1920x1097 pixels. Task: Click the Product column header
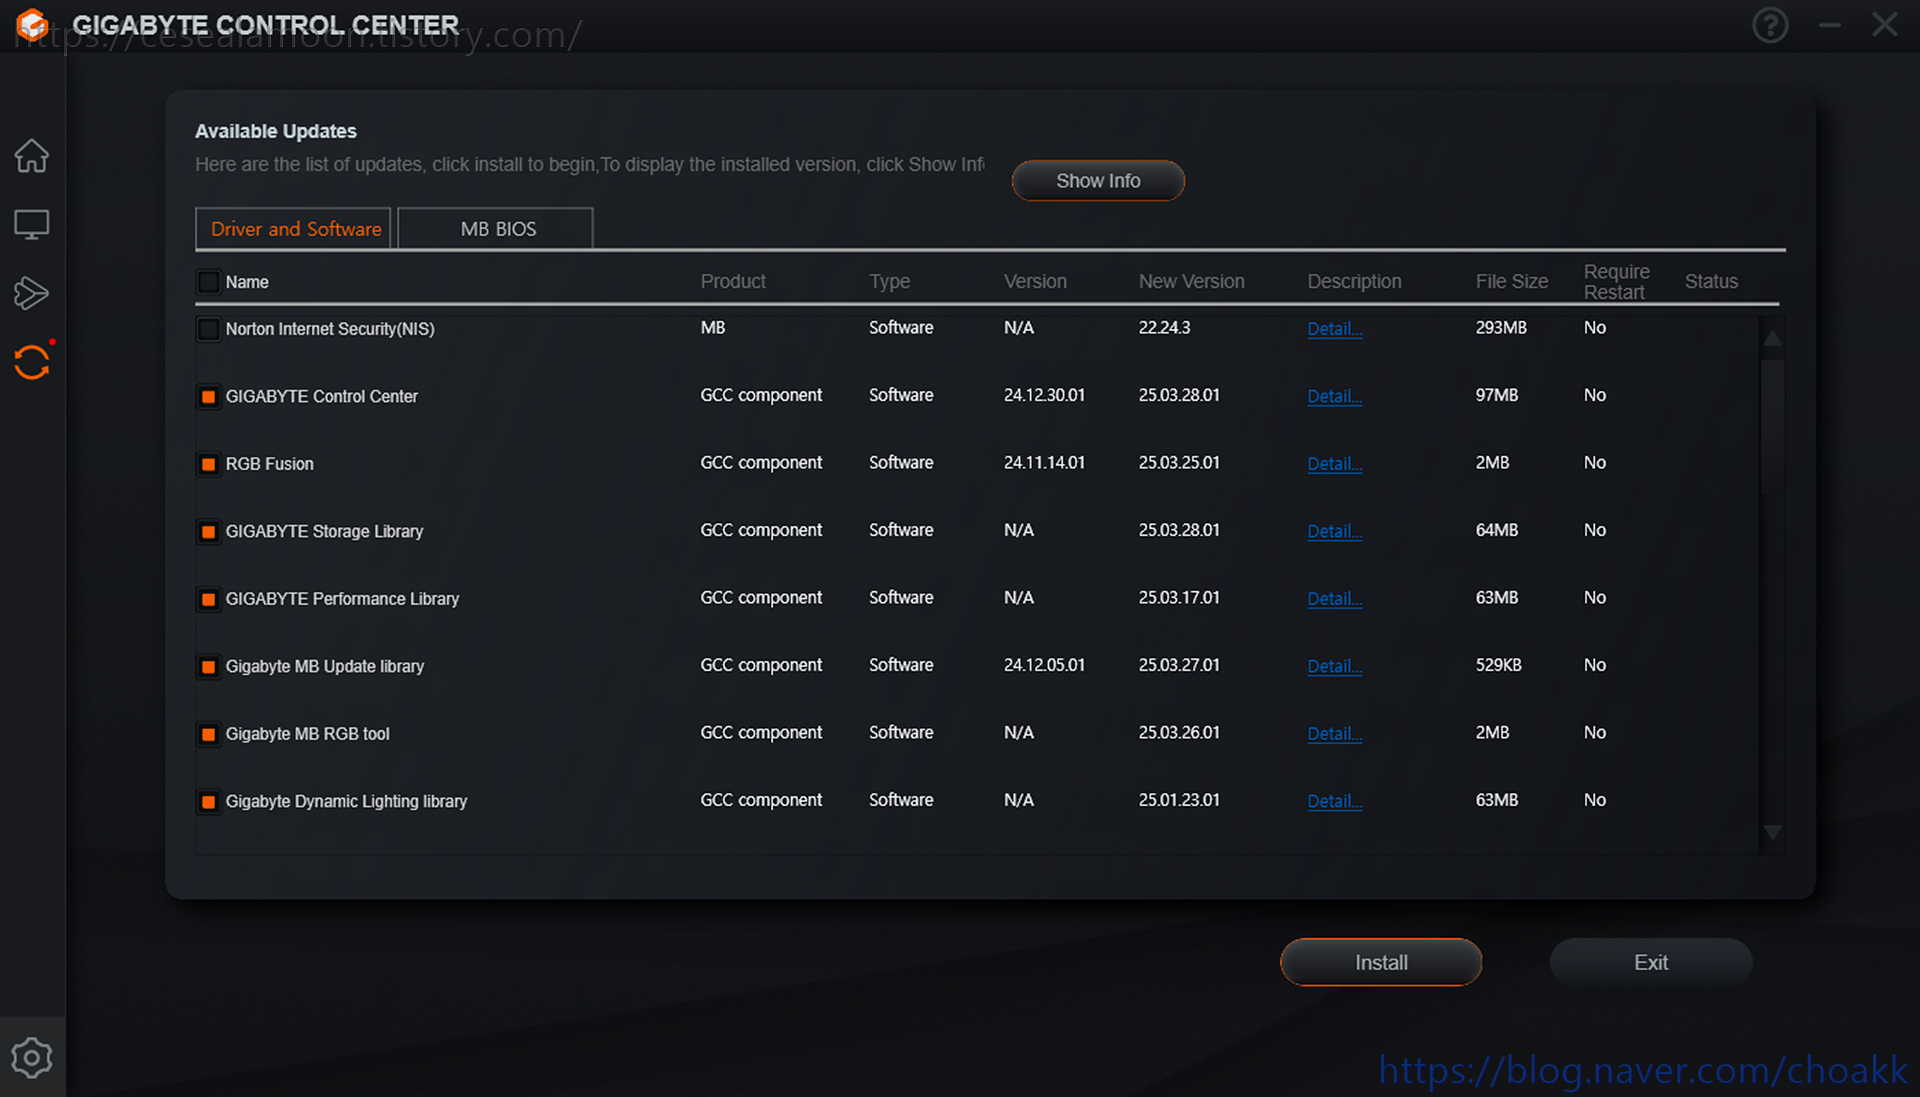coord(733,282)
